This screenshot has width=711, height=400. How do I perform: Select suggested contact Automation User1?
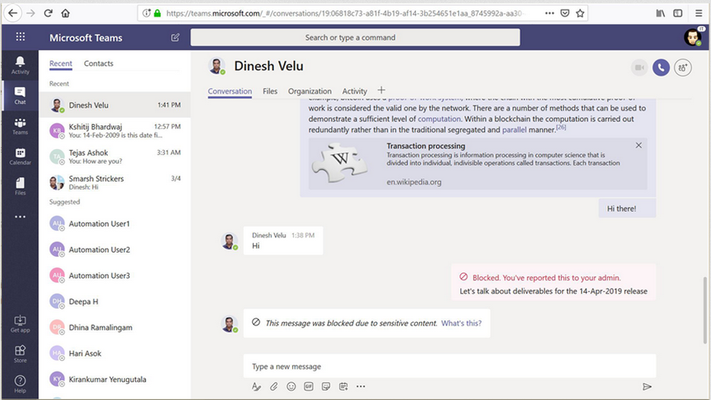pos(115,224)
